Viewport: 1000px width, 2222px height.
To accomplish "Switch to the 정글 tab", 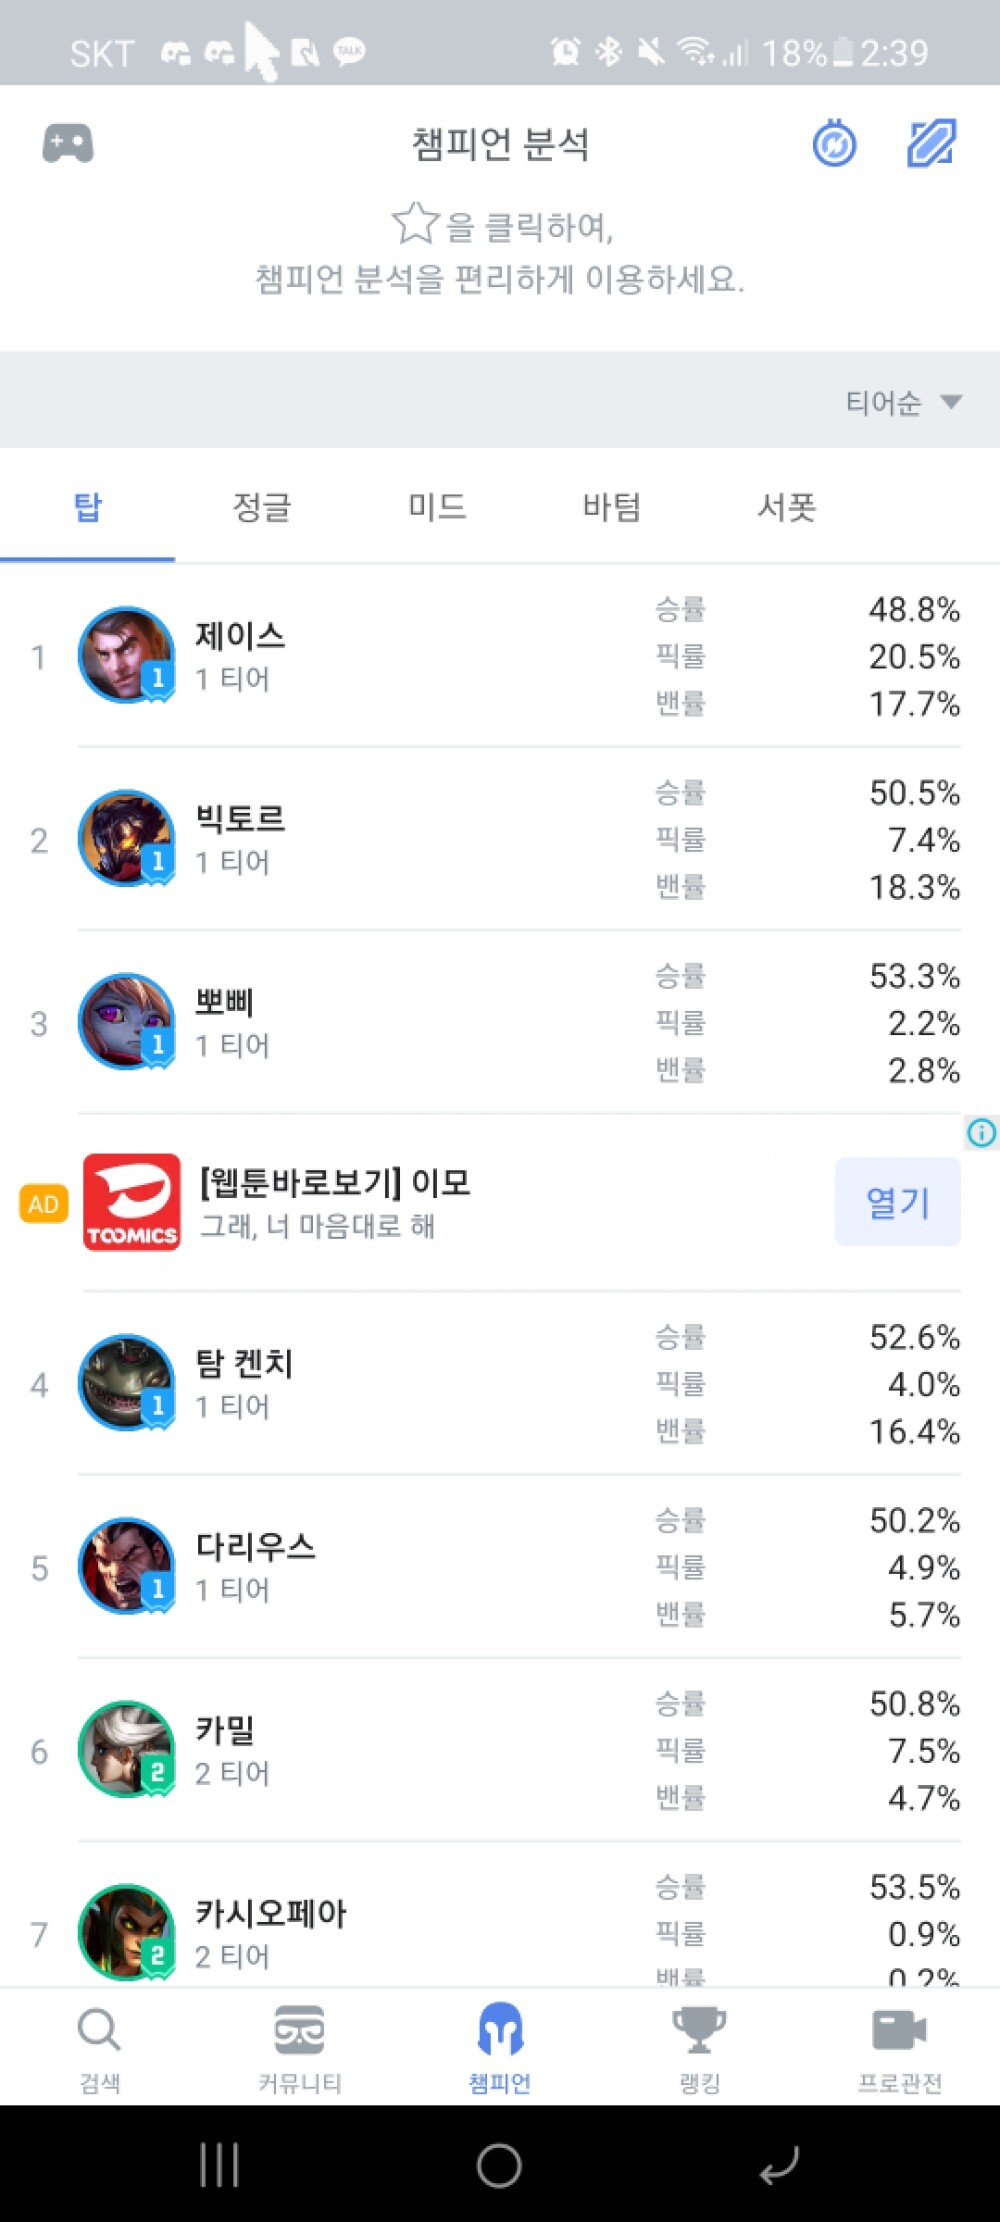I will 262,507.
